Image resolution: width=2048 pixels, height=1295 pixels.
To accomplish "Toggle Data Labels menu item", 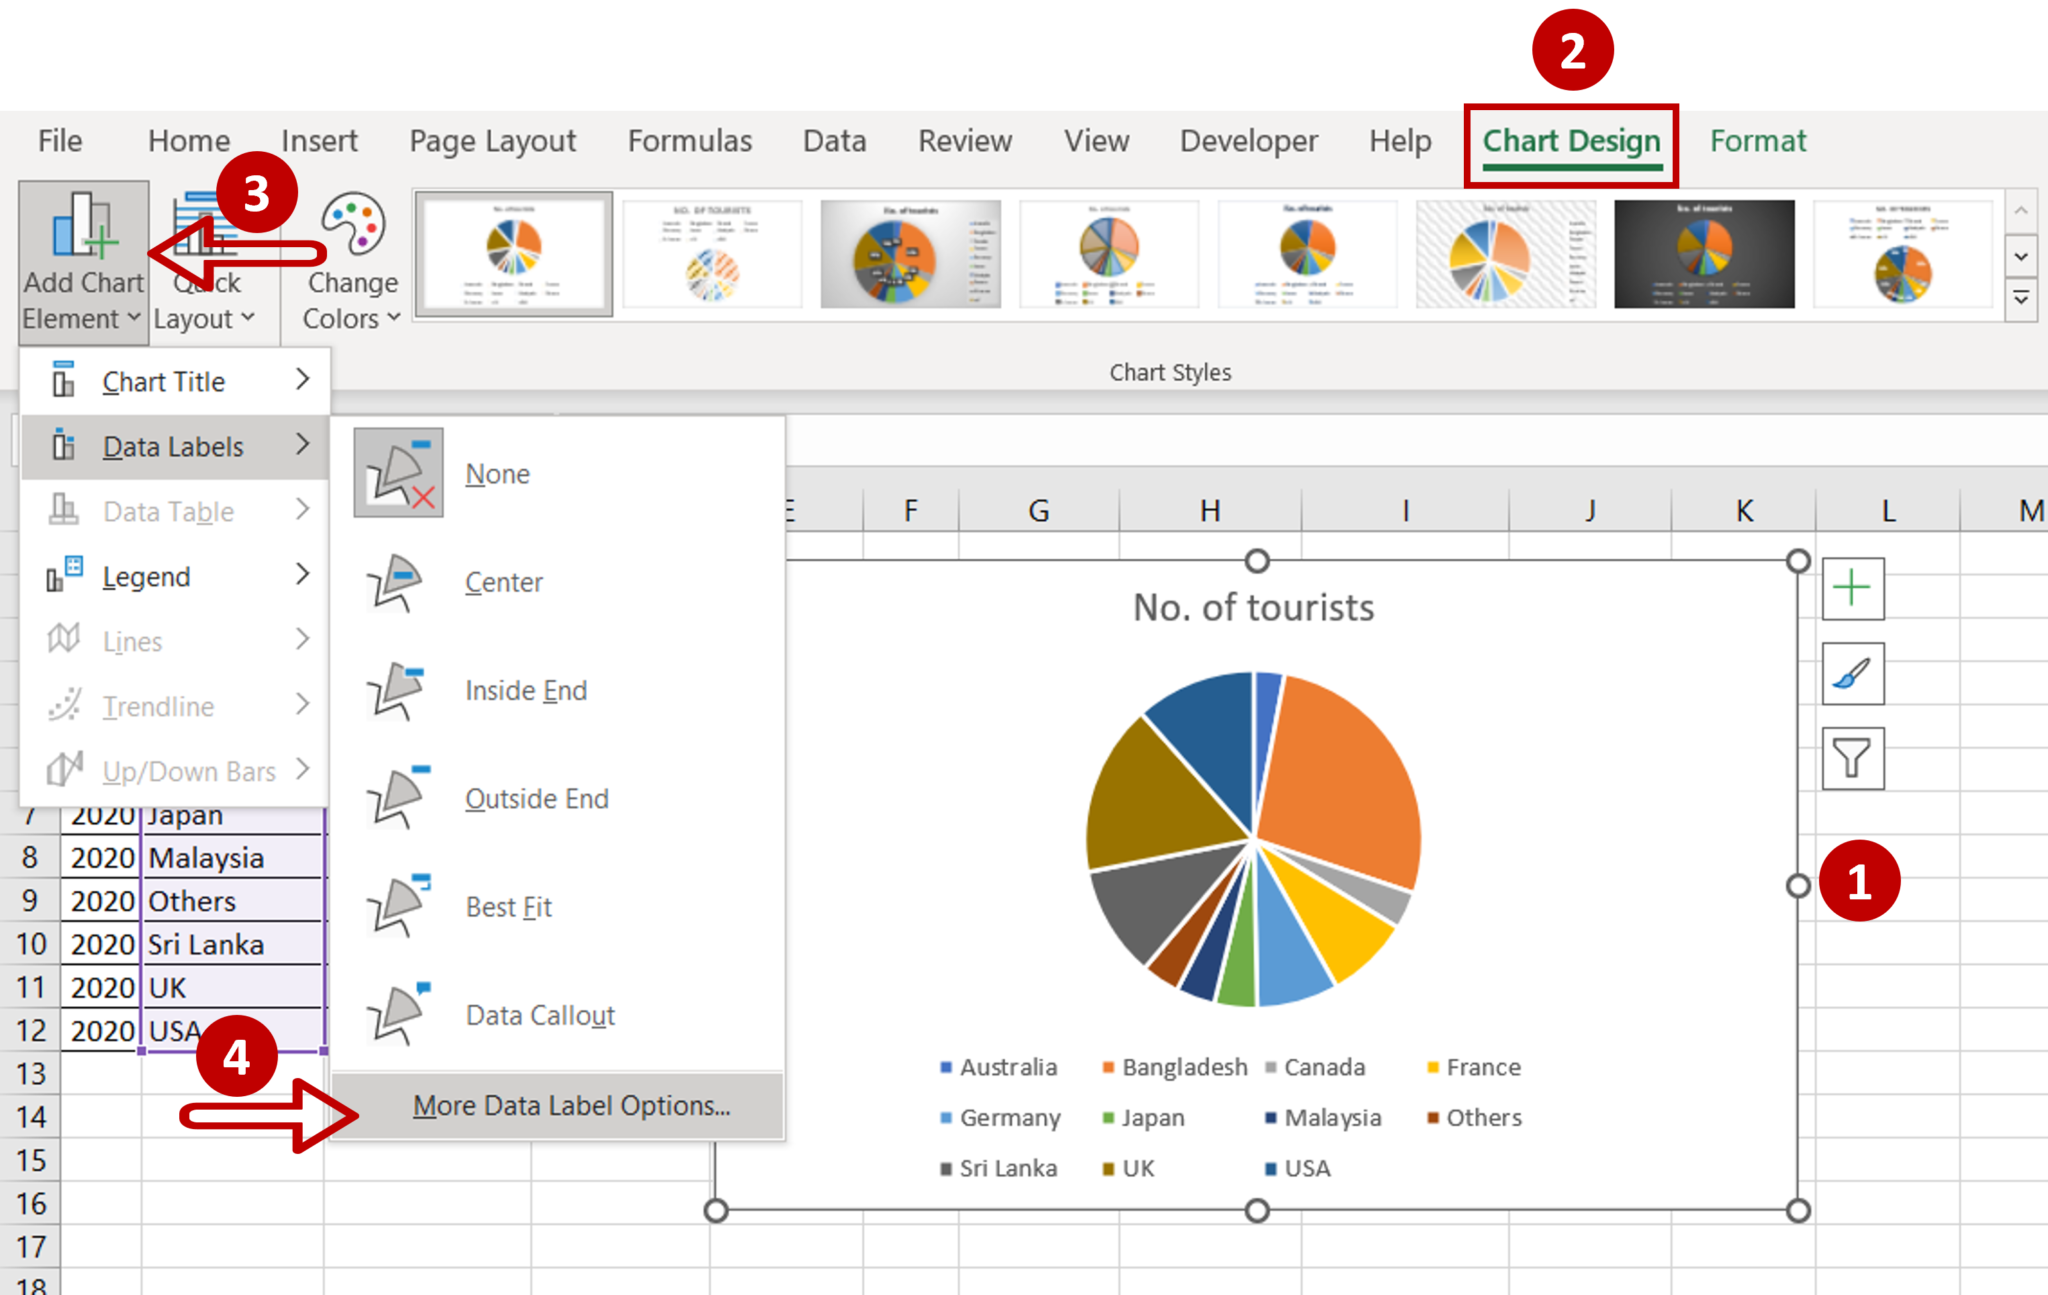I will click(169, 446).
